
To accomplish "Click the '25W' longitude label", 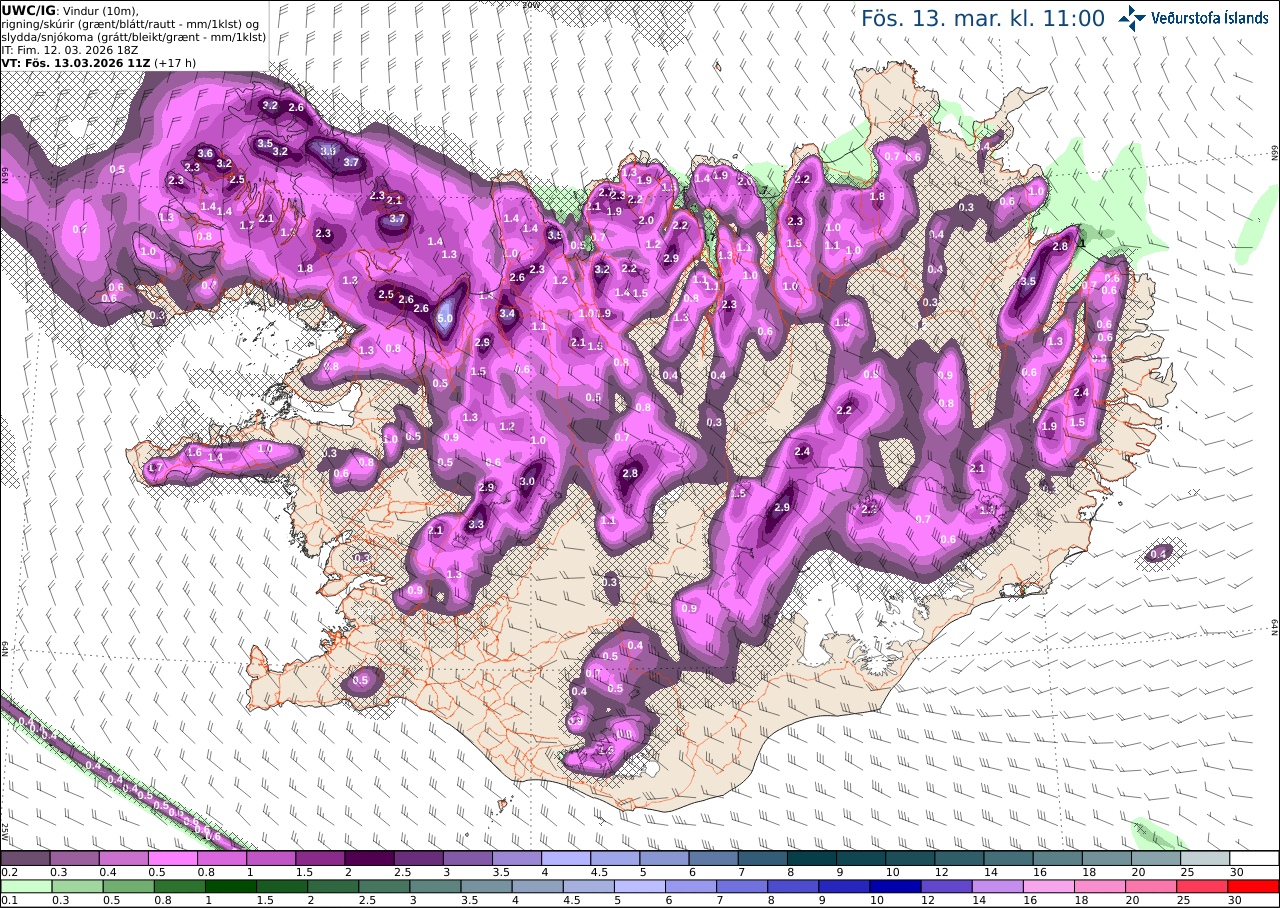I will coord(5,831).
